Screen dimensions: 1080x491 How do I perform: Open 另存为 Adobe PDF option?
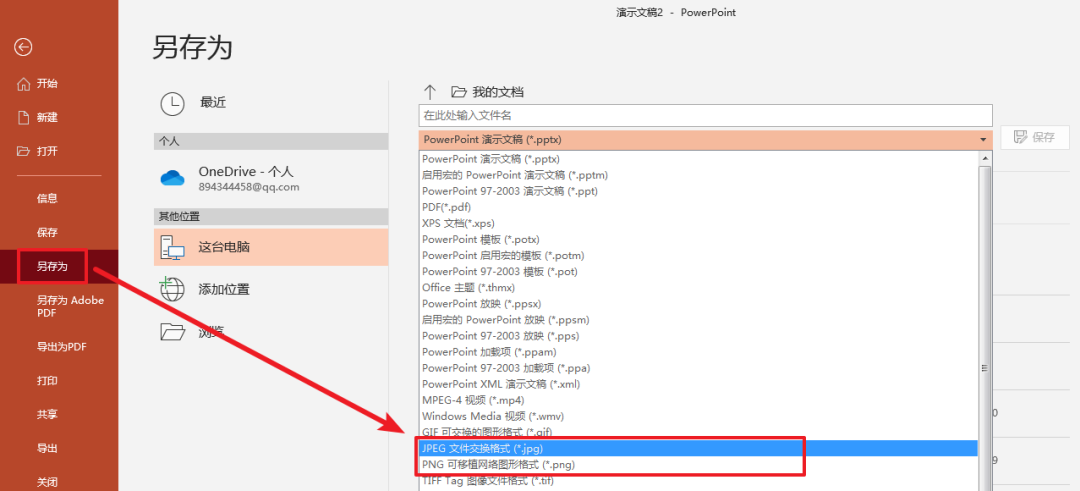(x=70, y=306)
